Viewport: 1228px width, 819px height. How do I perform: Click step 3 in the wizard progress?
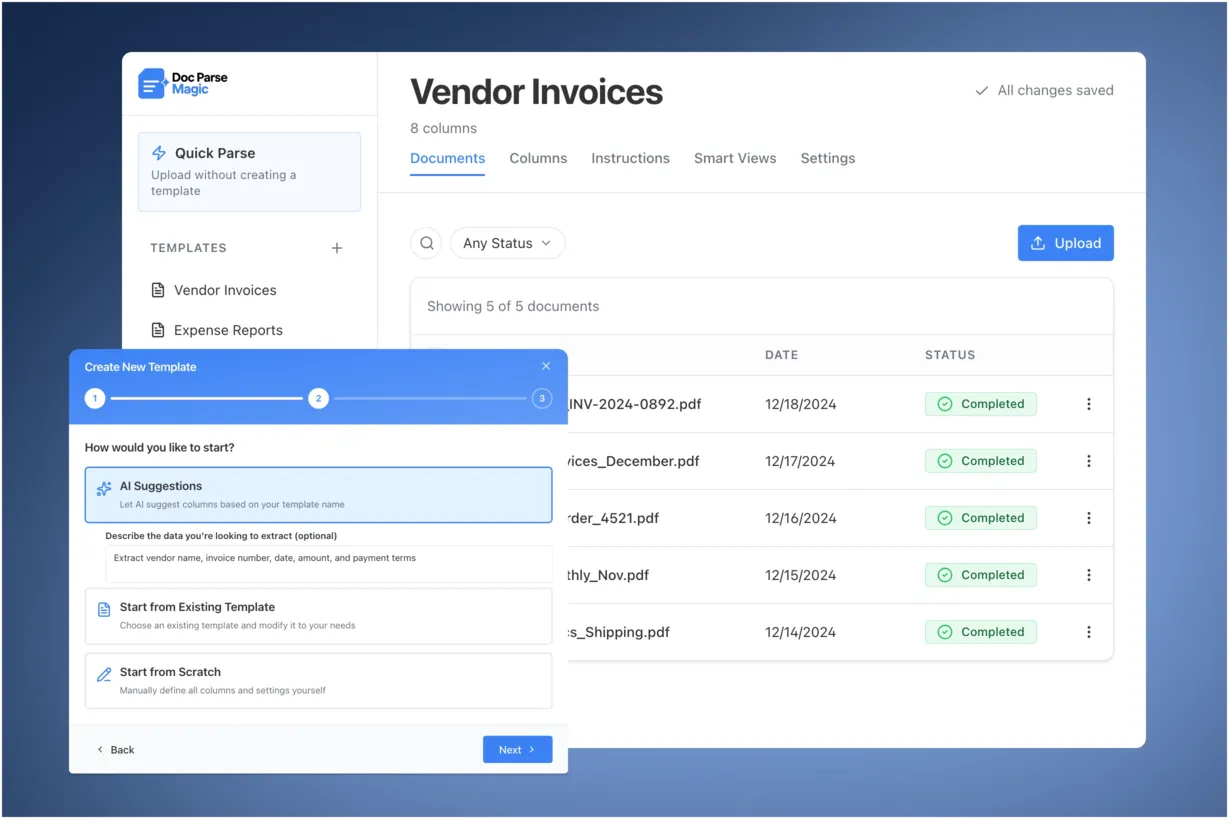(x=542, y=399)
